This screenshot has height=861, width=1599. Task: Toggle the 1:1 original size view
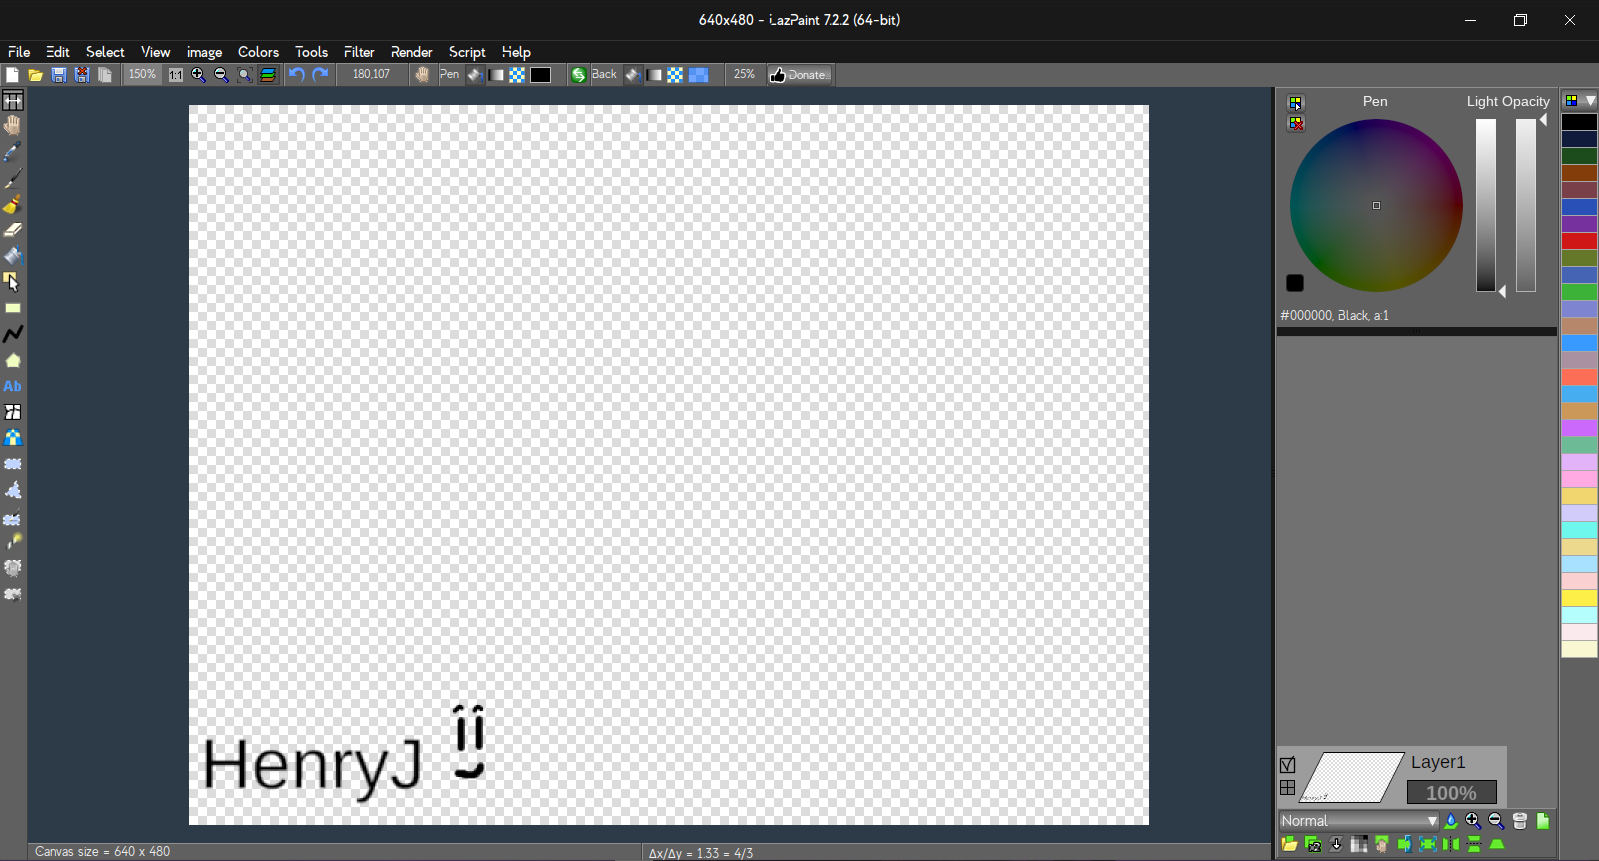point(176,75)
